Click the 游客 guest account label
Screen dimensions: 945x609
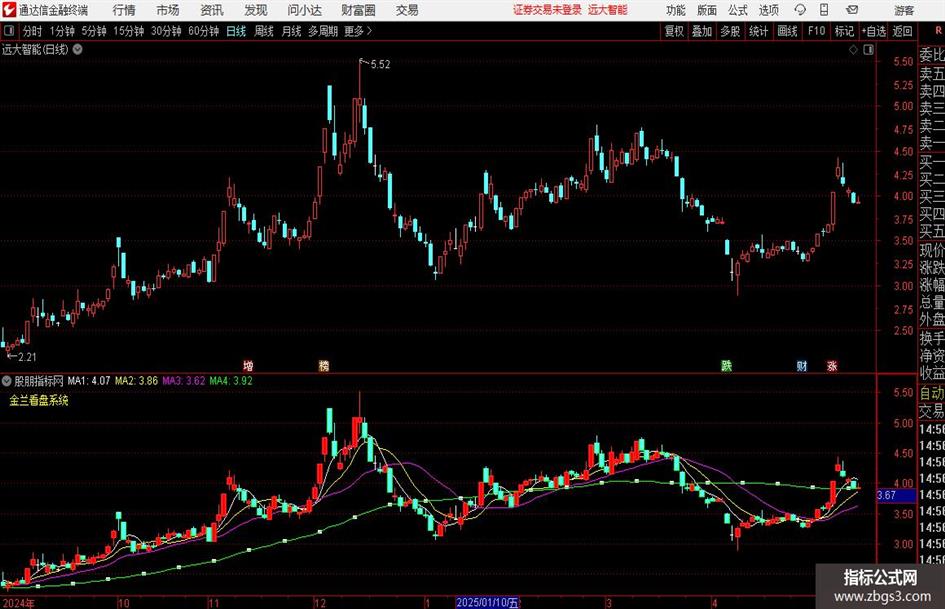click(x=904, y=10)
